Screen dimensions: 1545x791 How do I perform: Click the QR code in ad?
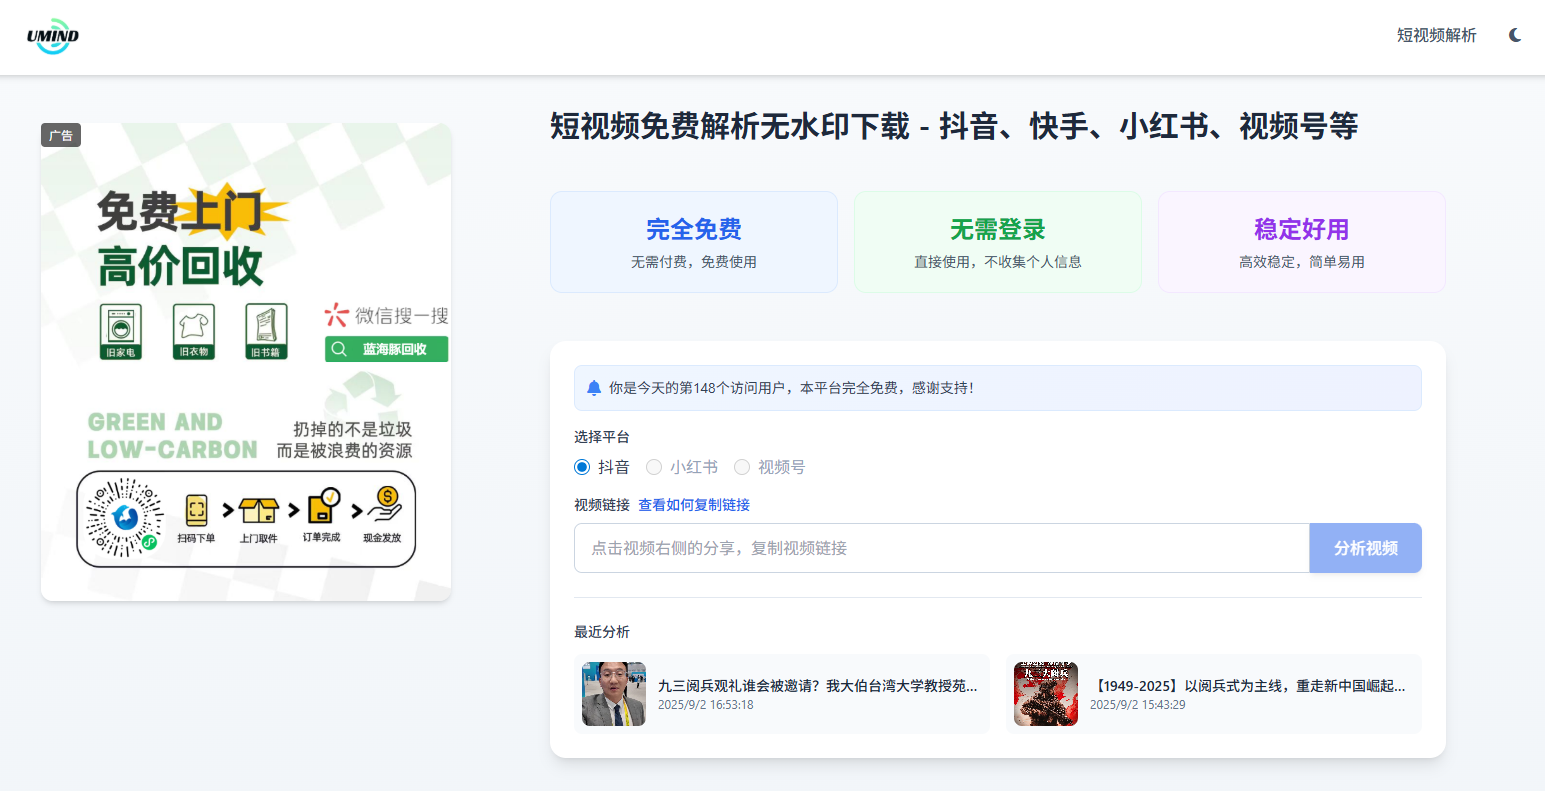124,517
